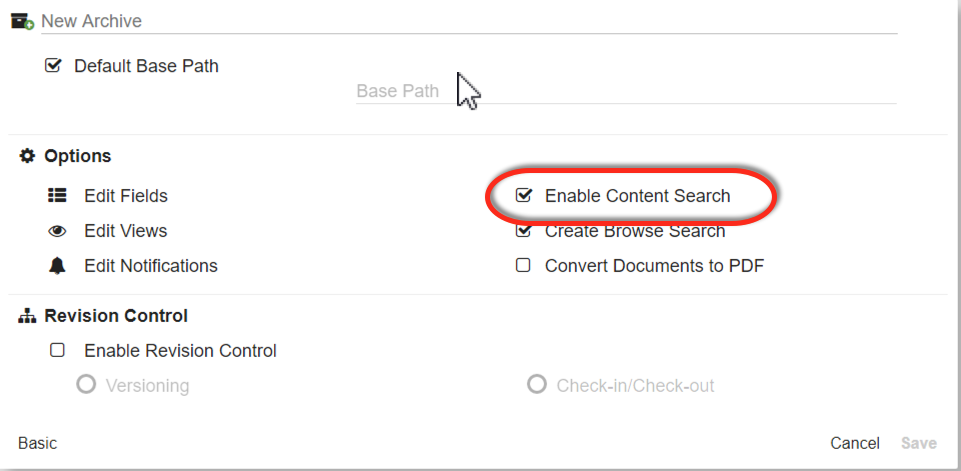Open the Edit Fields link
The height and width of the screenshot is (471, 961).
pos(126,196)
